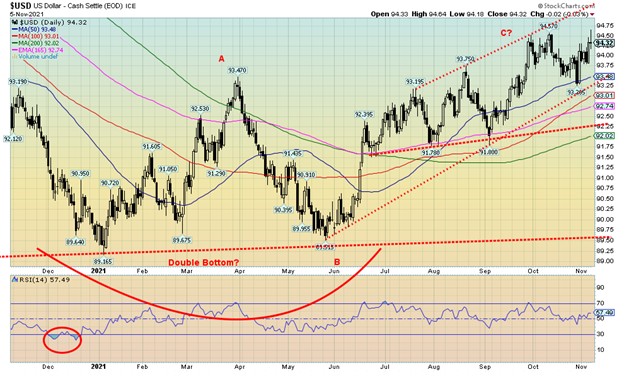
Task: Click the 91.605 peak price label
Action: 151,146
